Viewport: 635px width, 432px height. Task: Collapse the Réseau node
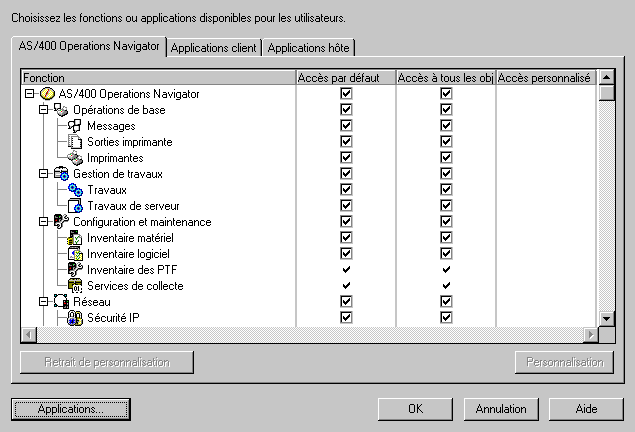point(43,302)
